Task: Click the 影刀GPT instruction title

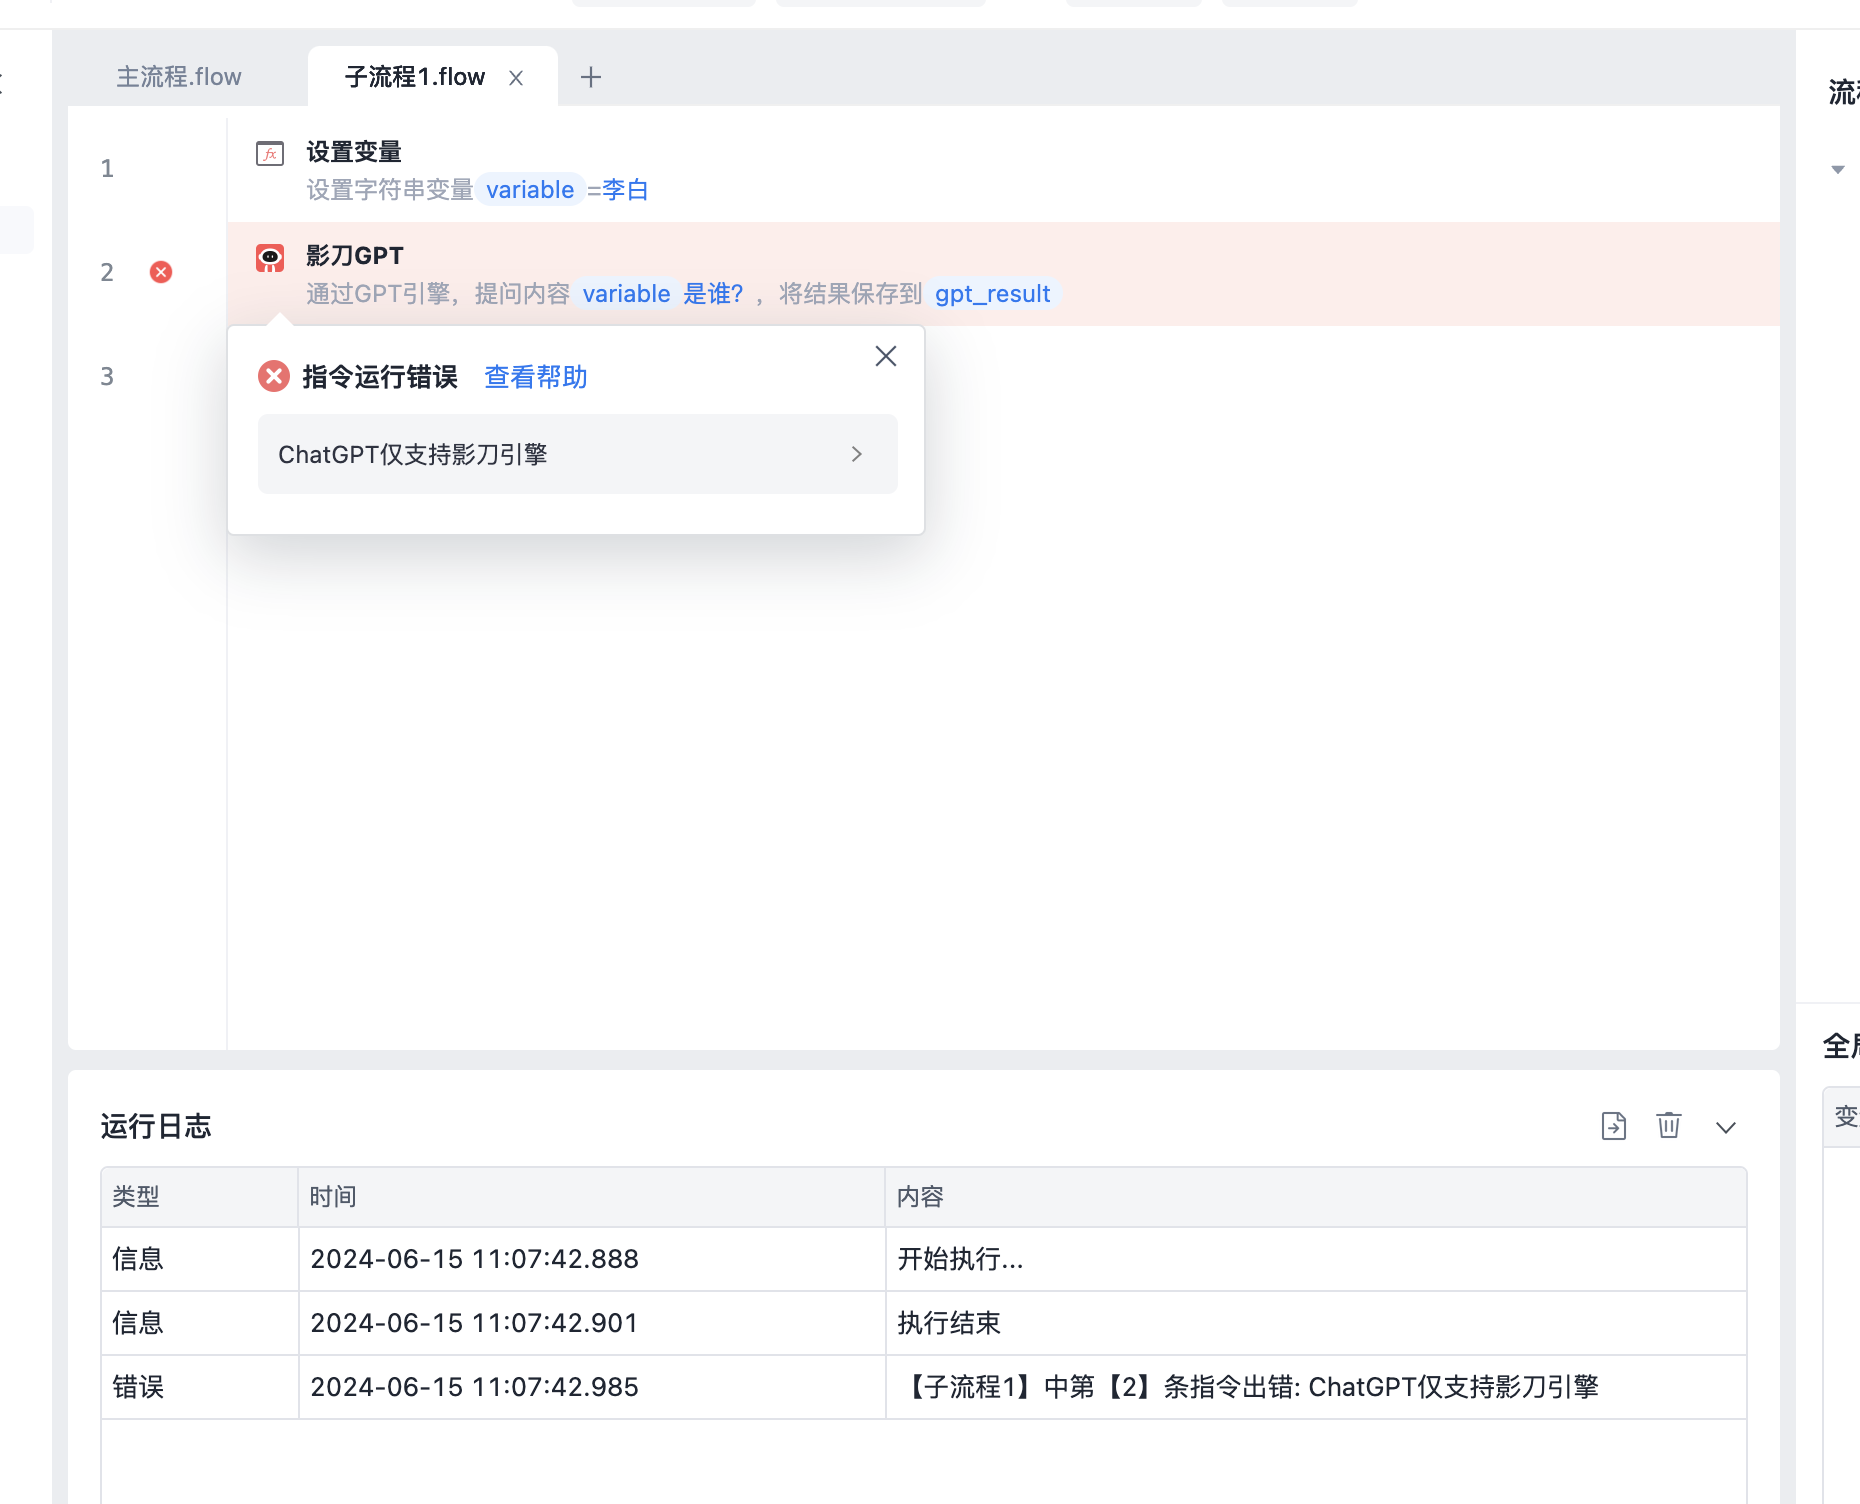Action: pos(355,256)
